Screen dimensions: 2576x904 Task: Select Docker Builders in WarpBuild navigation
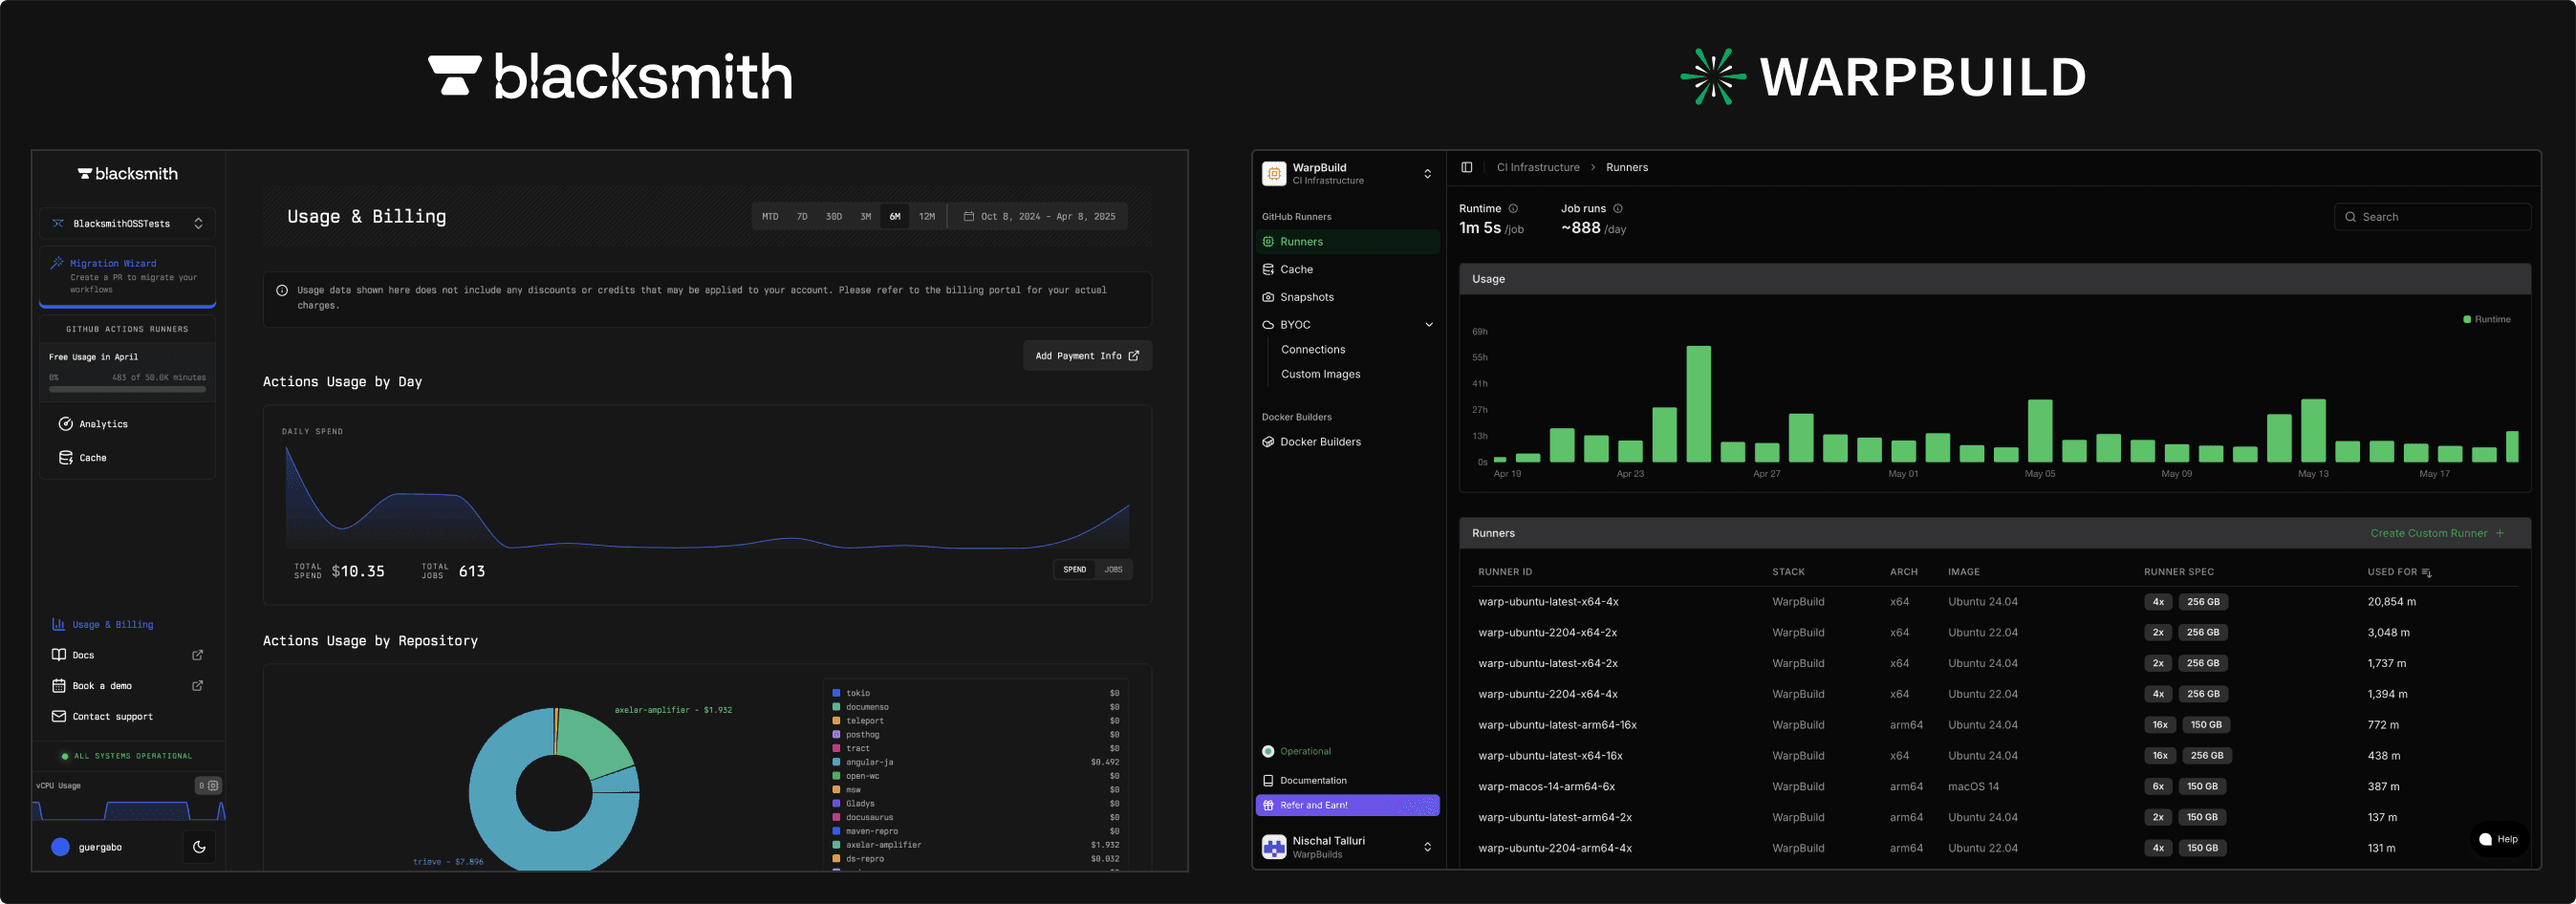coord(1320,441)
